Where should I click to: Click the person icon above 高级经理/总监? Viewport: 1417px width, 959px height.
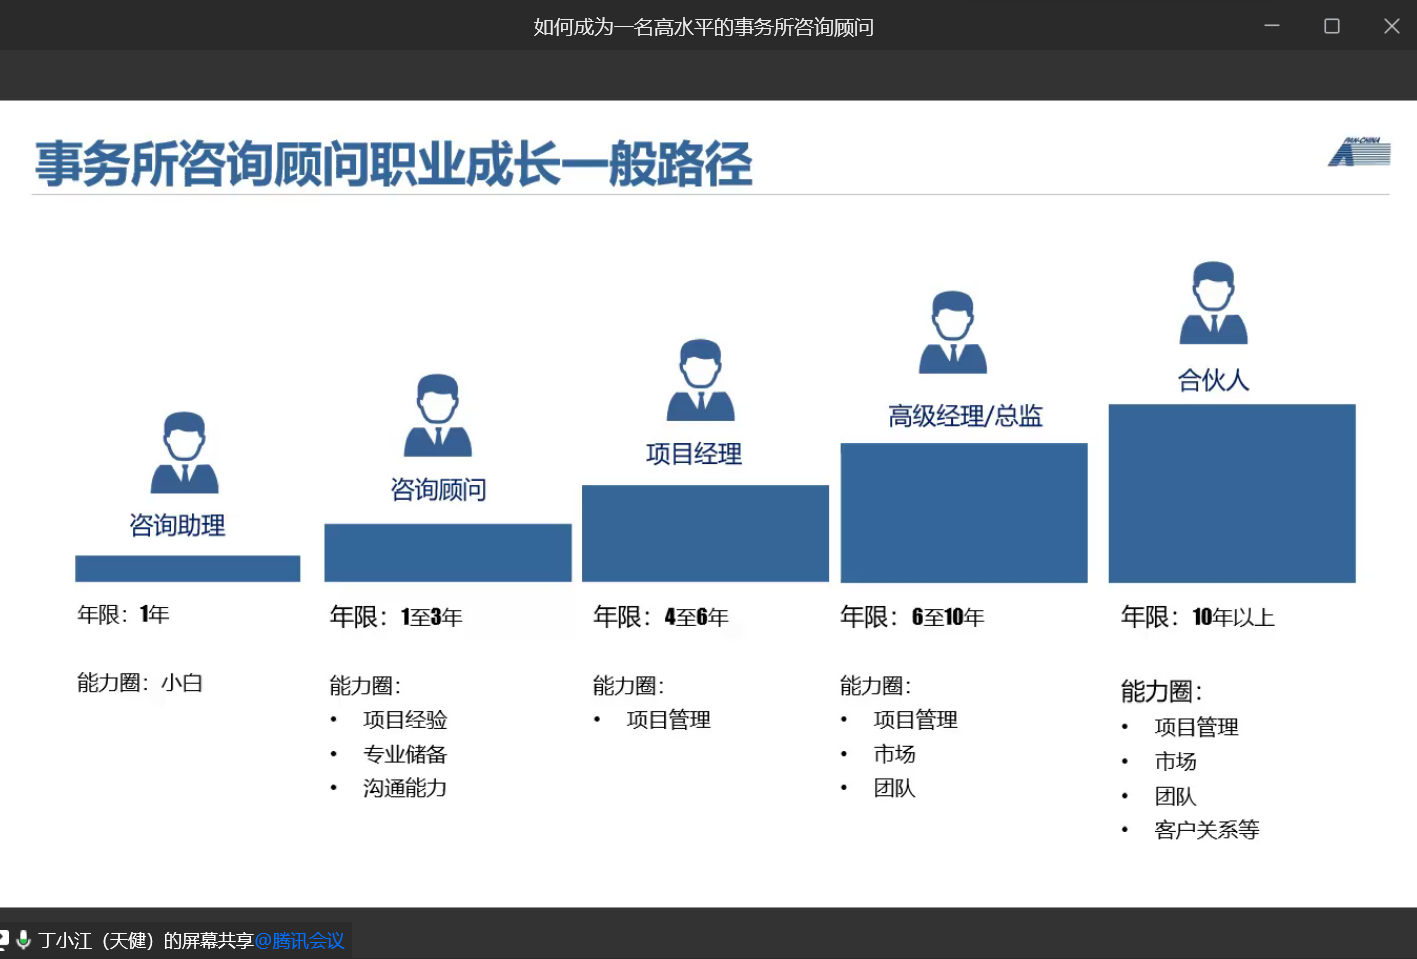click(952, 332)
